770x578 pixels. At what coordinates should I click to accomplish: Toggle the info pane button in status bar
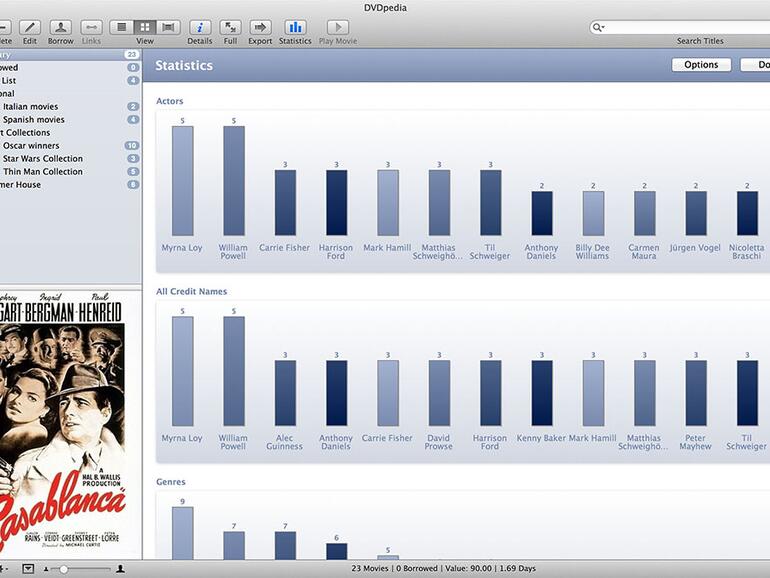pyautogui.click(x=28, y=569)
